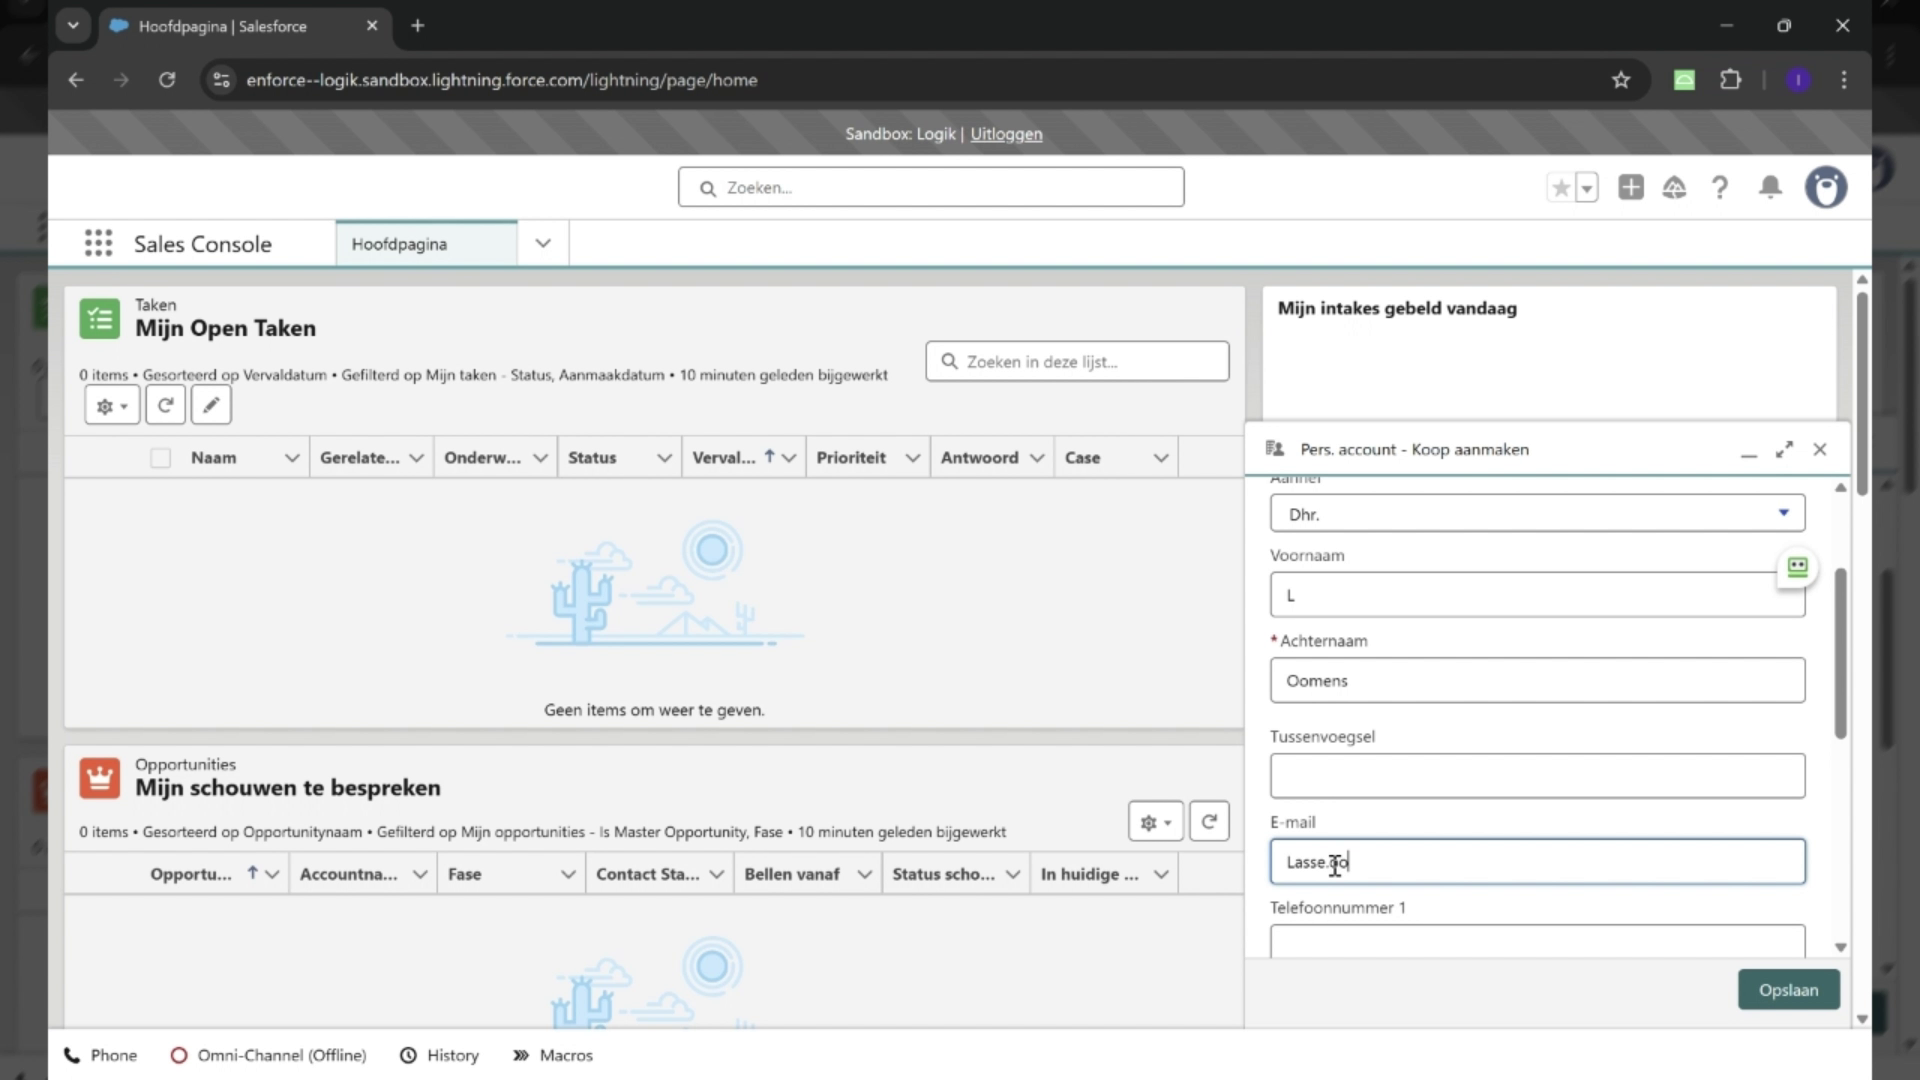Expand the Hoofdpagina tab chevron
The image size is (1920, 1080).
541,243
